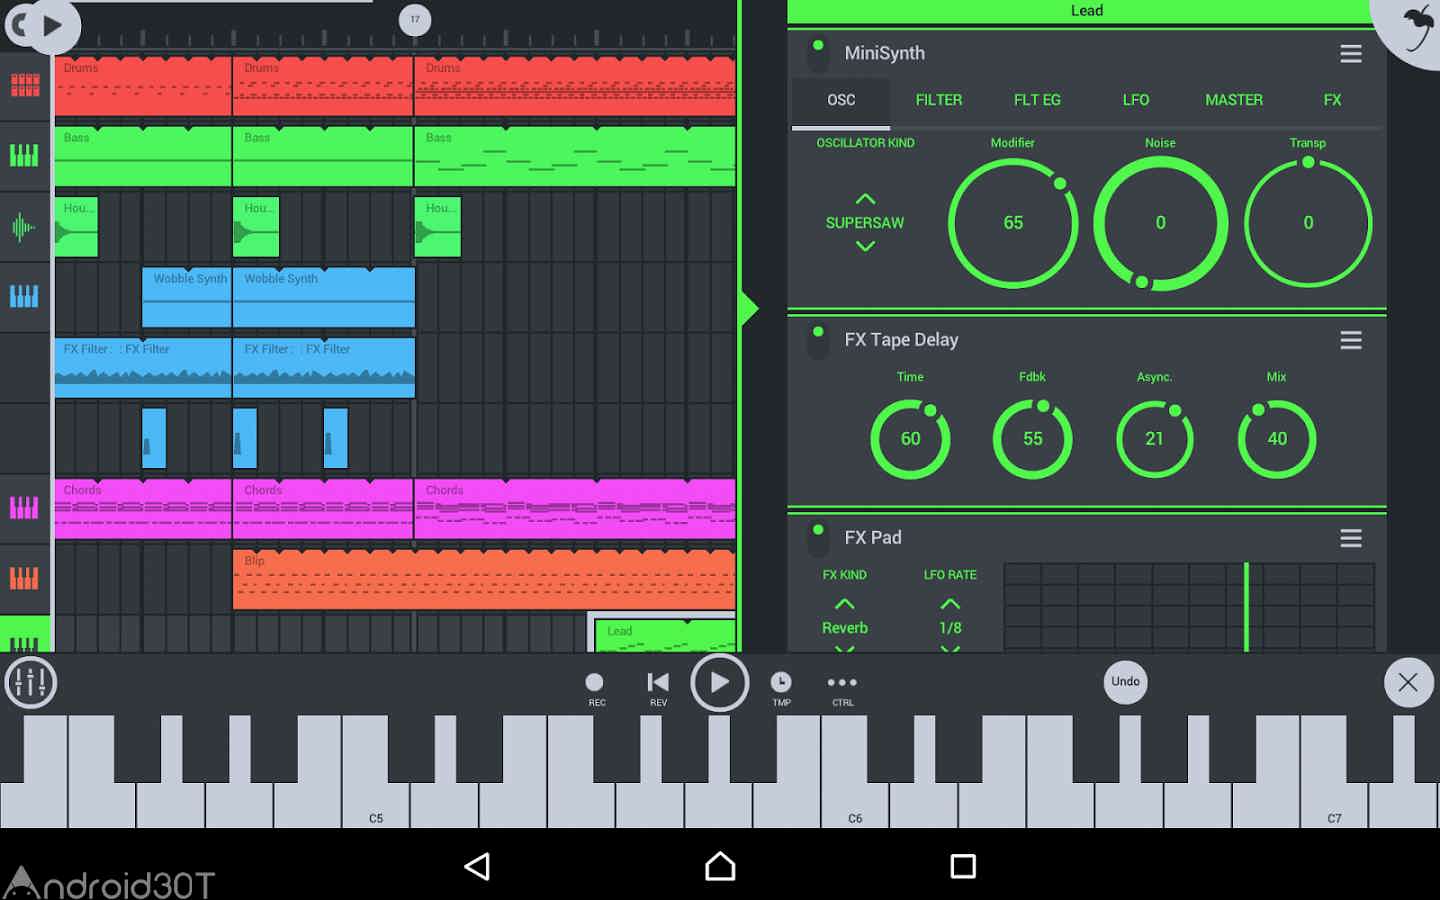Click the top-left play arrow button
This screenshot has height=900, width=1440.
[52, 25]
